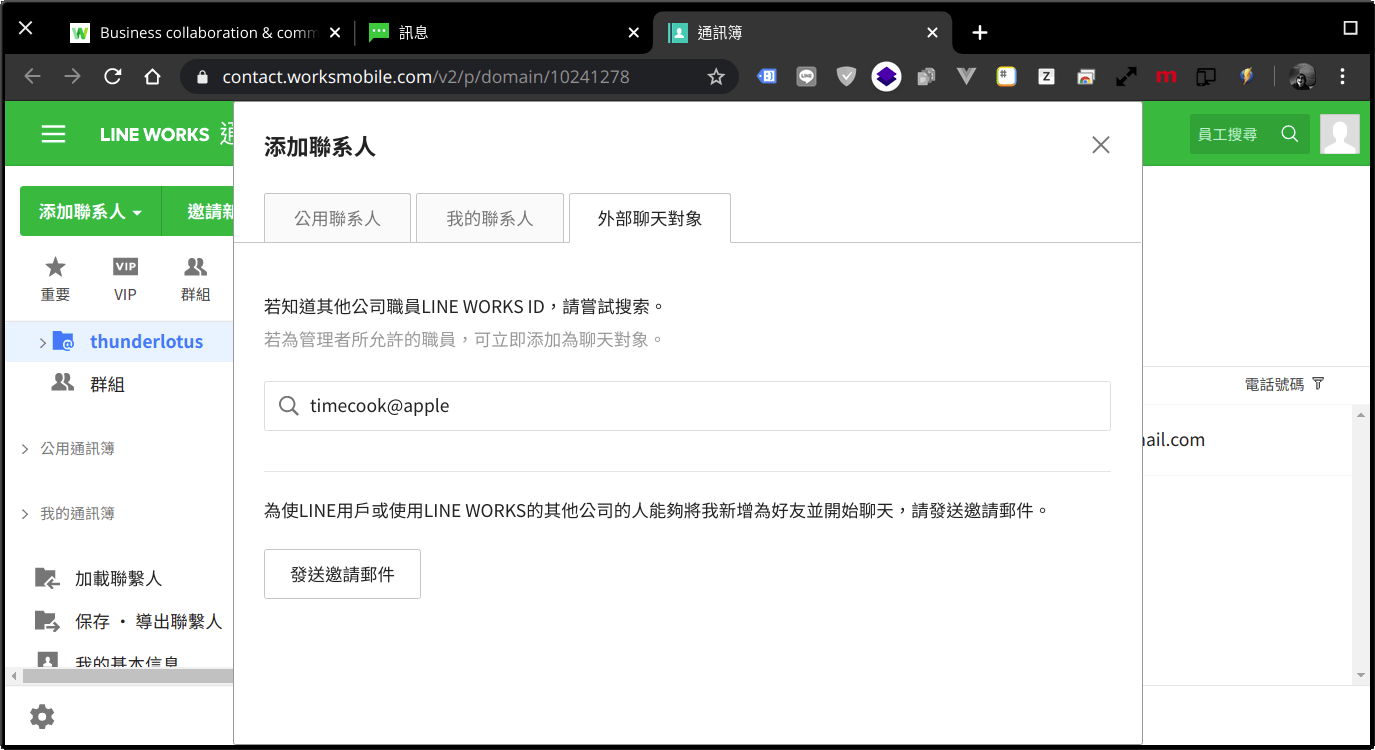Click 加載聯繫人 import option
Viewport: 1375px width, 750px height.
[118, 578]
